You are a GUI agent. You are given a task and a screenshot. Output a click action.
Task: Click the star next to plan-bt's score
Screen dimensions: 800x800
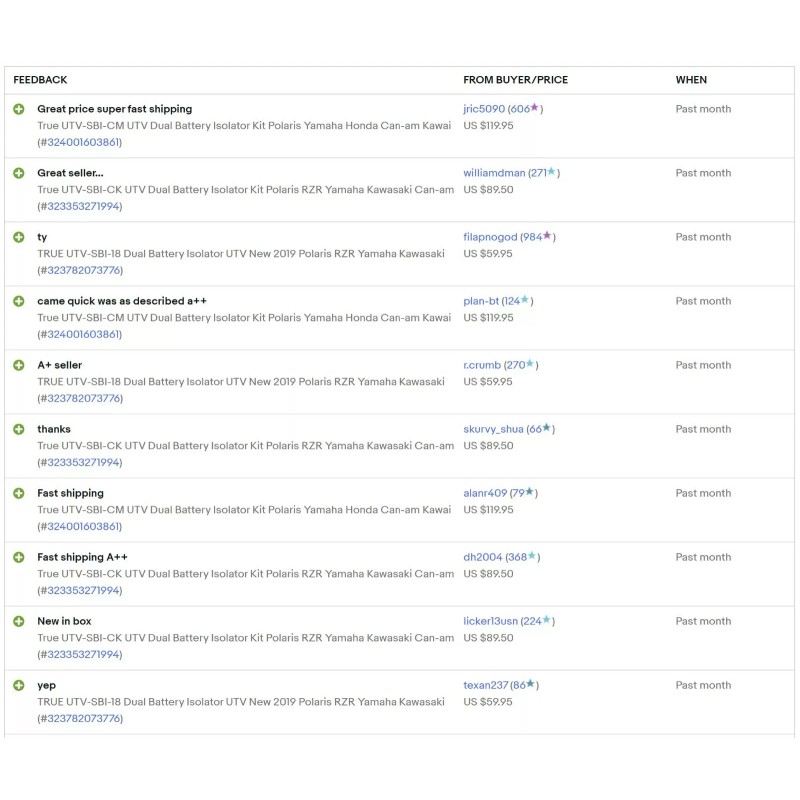[x=524, y=299]
